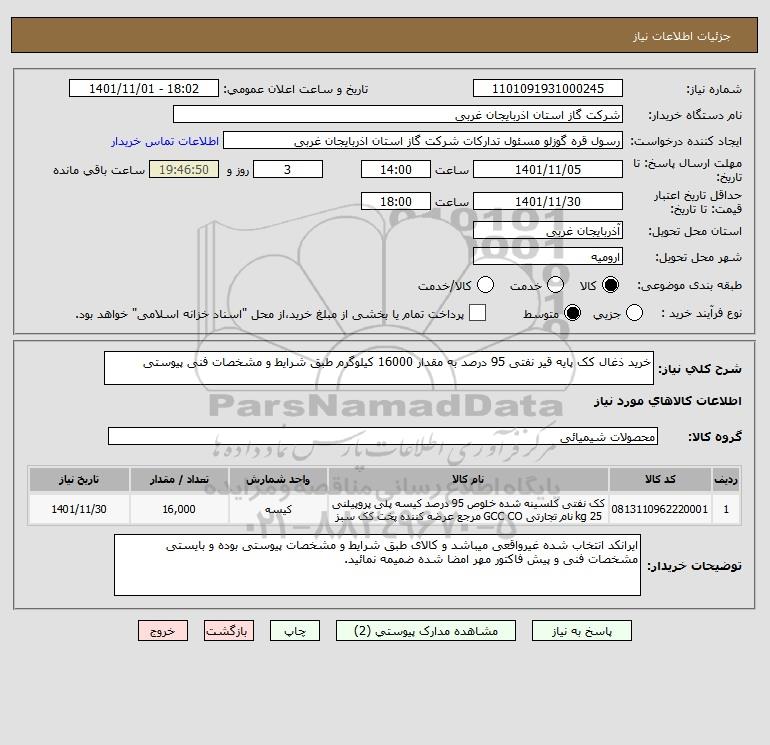Click the 18:00 validity time field

[x=396, y=201]
